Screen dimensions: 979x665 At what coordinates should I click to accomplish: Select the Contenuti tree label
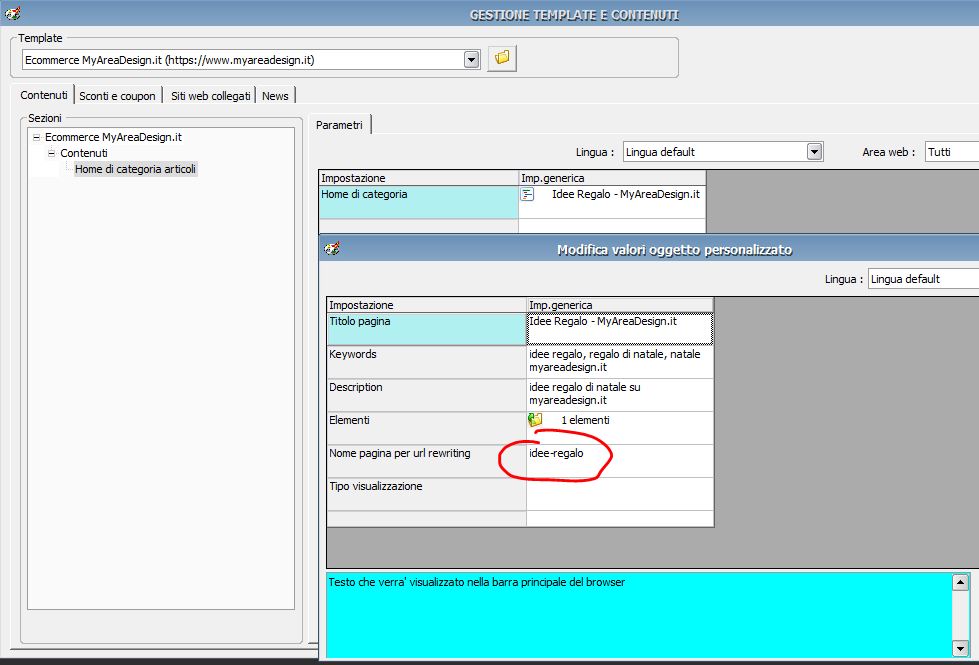coord(84,153)
